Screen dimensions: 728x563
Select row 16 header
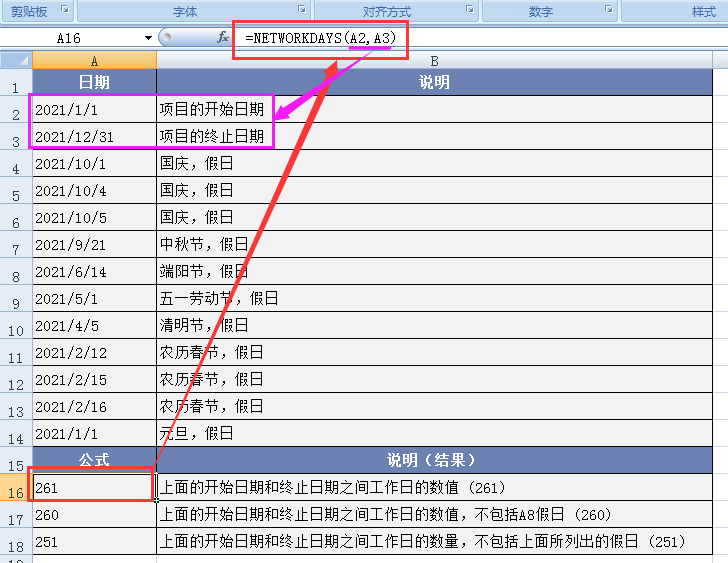click(16, 487)
